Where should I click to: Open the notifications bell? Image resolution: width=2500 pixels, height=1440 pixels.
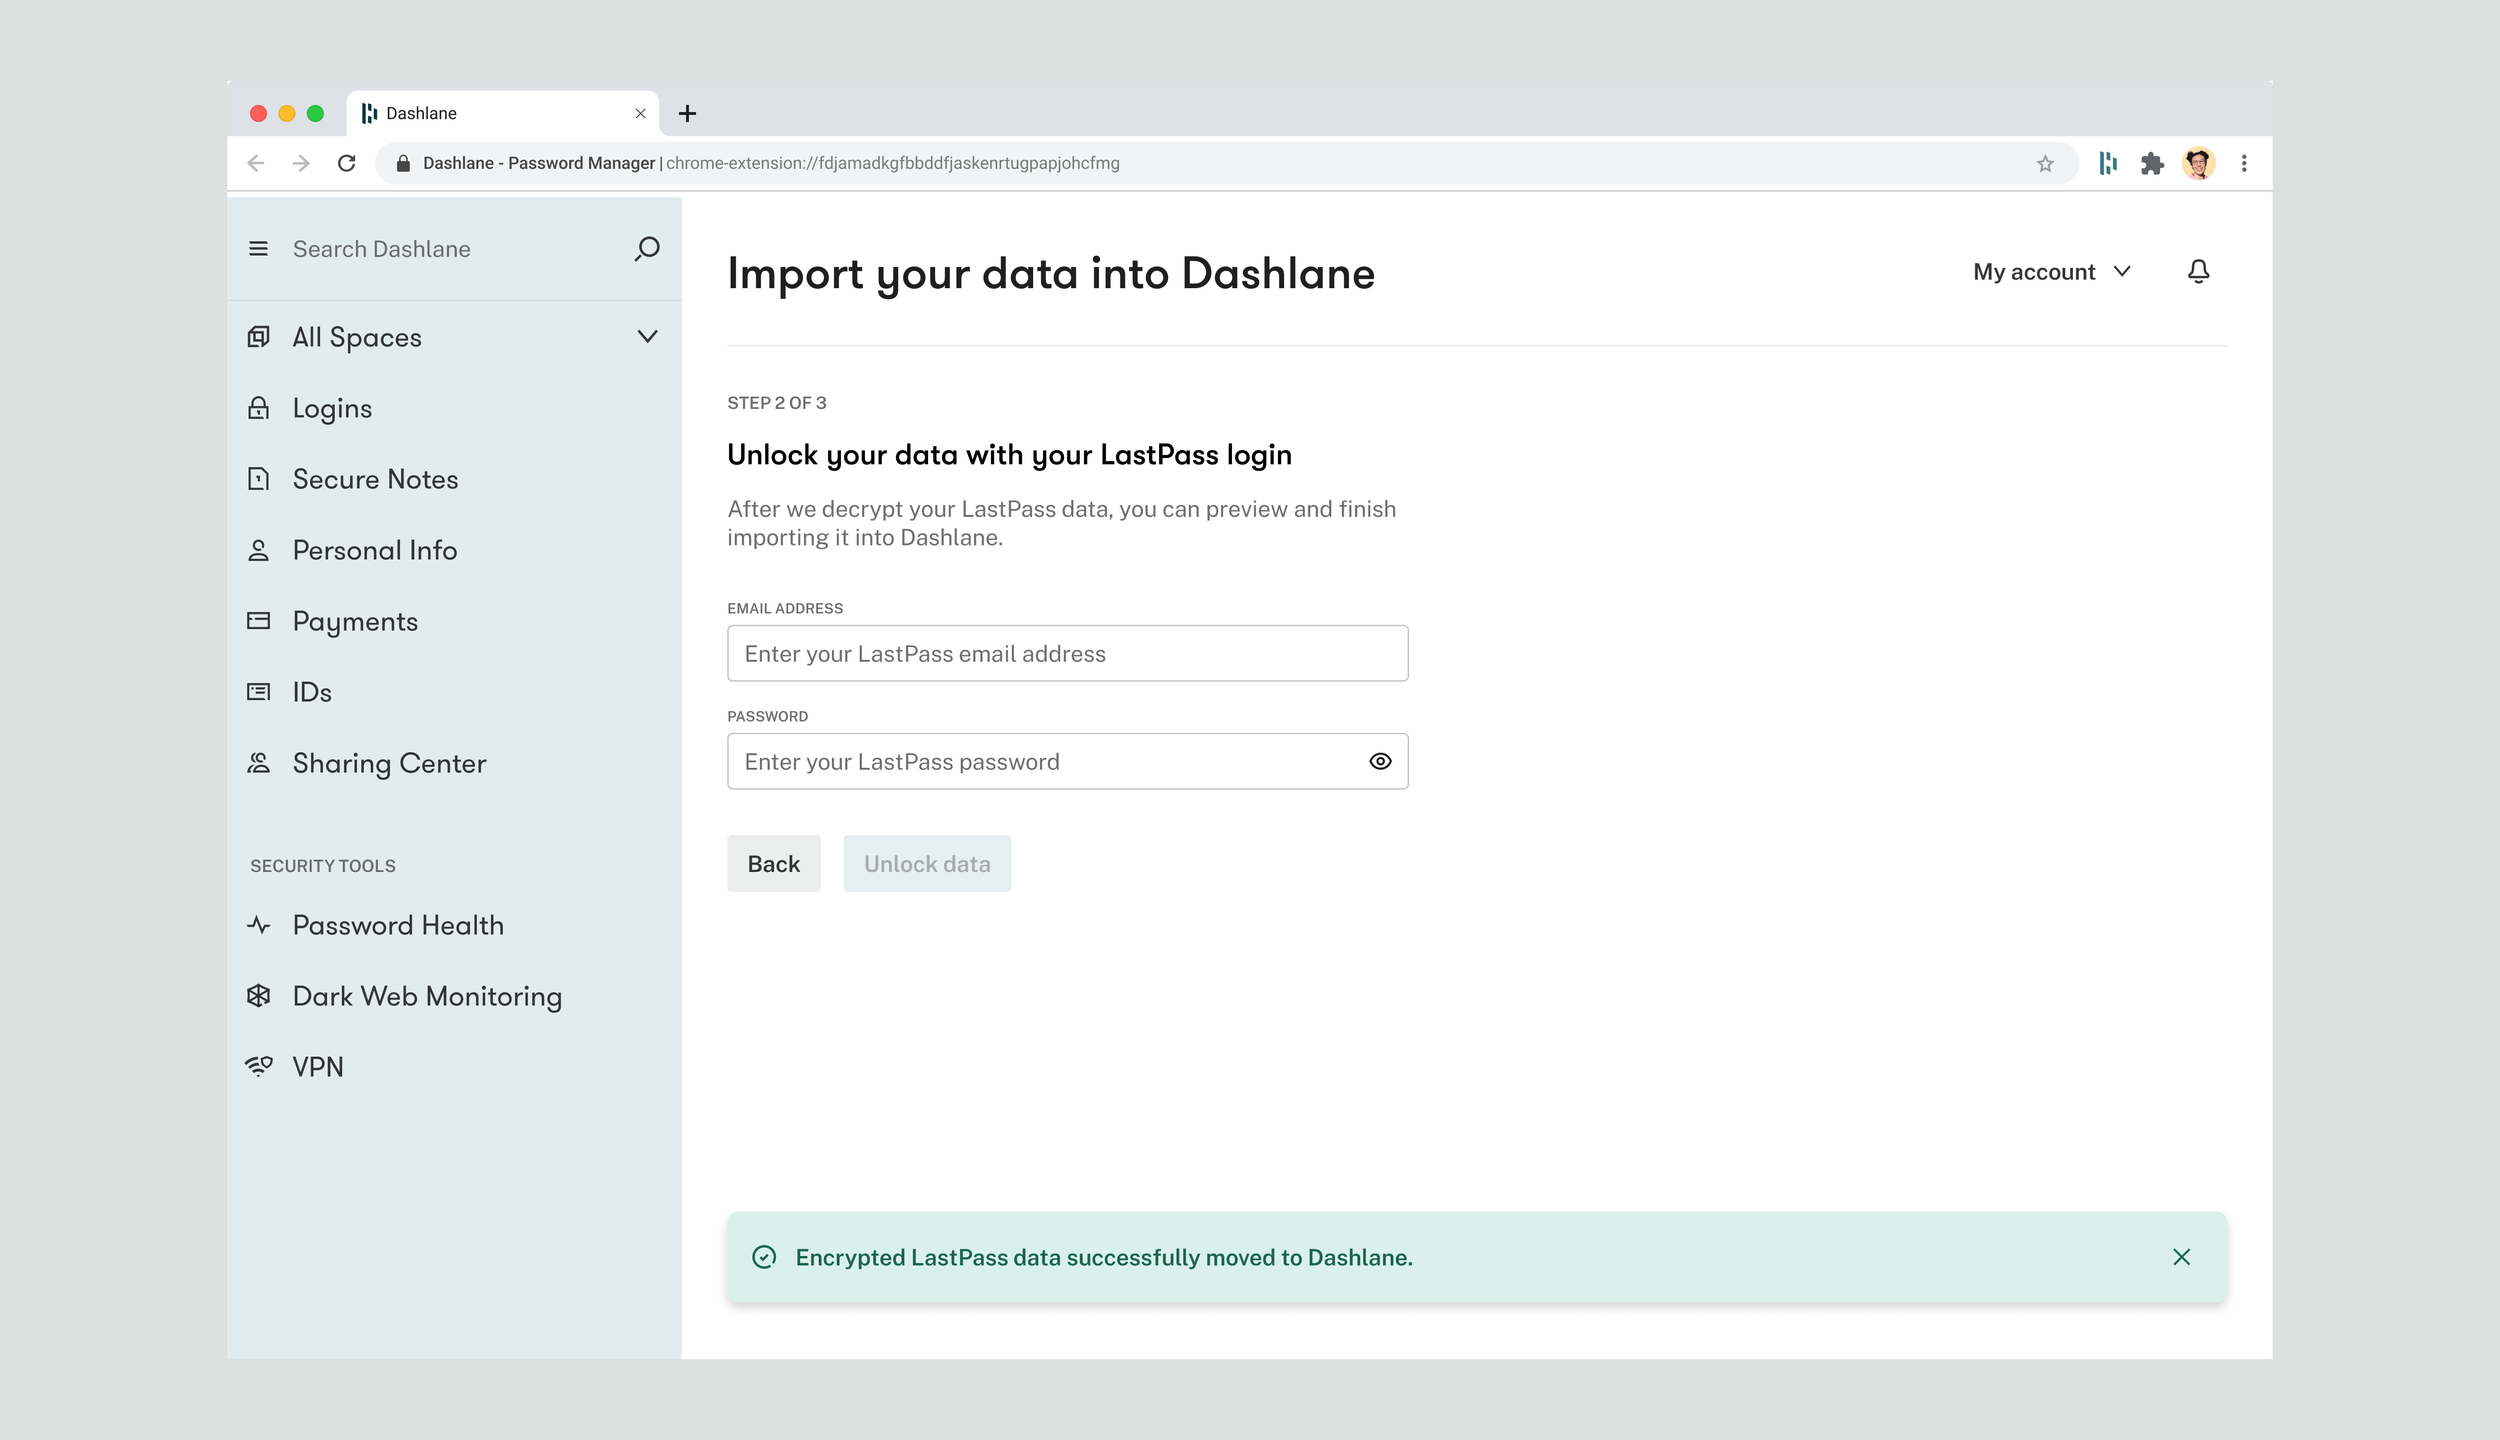pyautogui.click(x=2198, y=272)
